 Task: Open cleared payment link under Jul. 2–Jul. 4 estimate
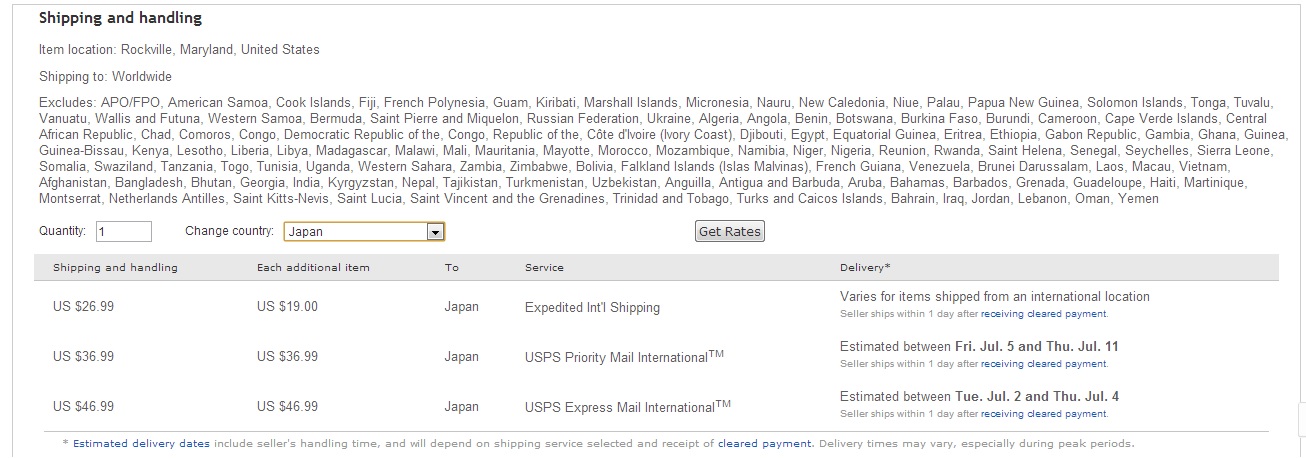[1043, 414]
